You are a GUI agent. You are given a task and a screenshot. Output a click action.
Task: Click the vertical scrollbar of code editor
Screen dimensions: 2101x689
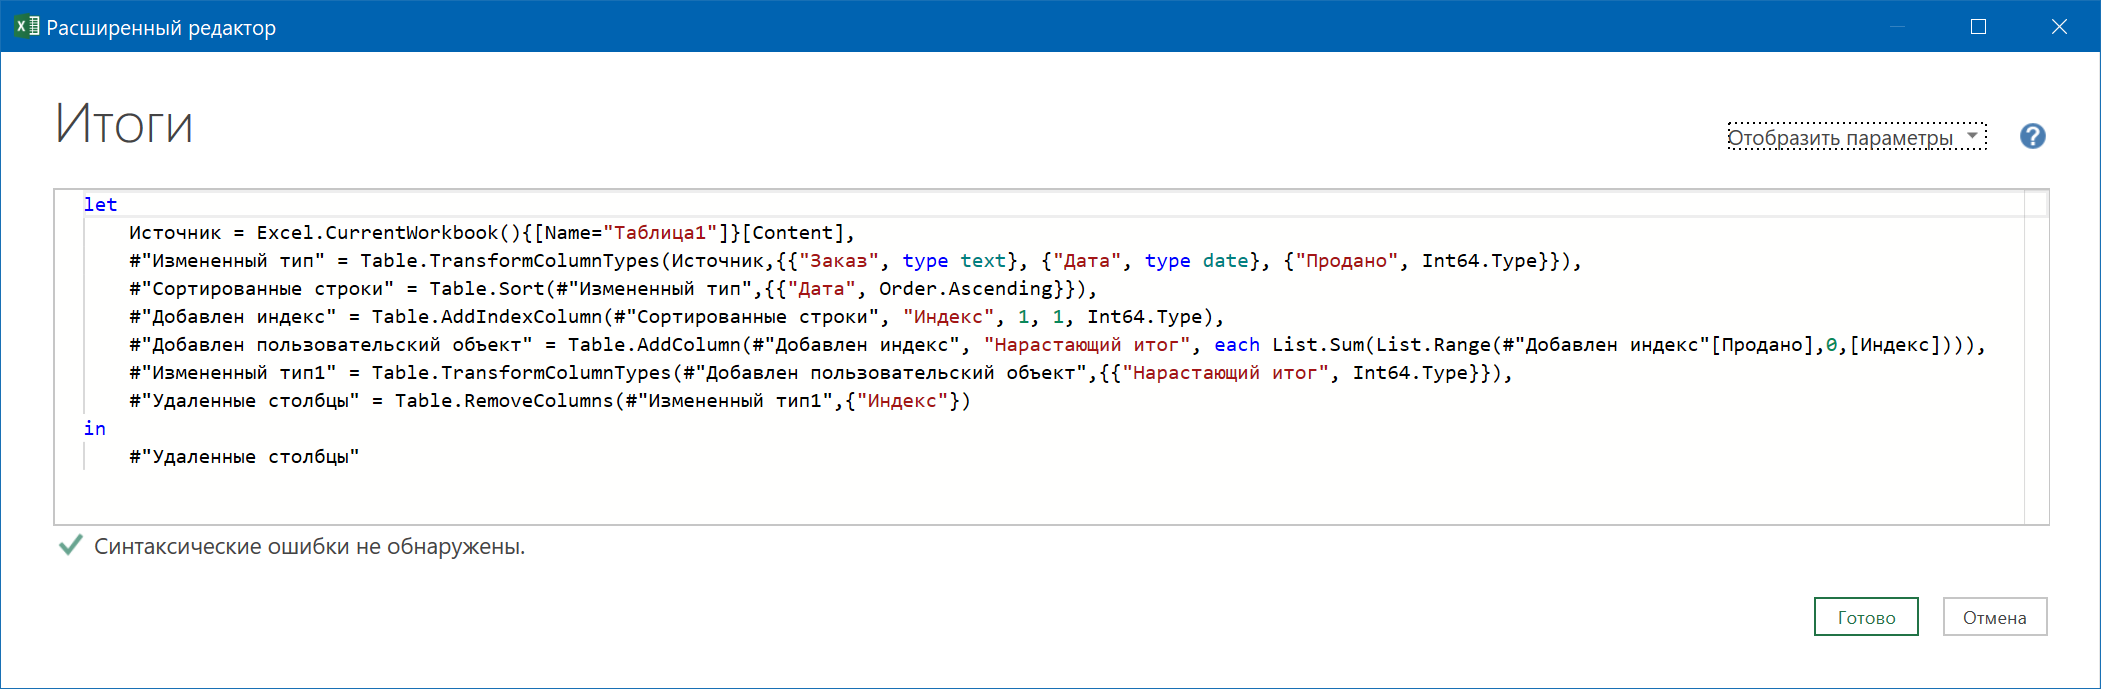pyautogui.click(x=2036, y=356)
